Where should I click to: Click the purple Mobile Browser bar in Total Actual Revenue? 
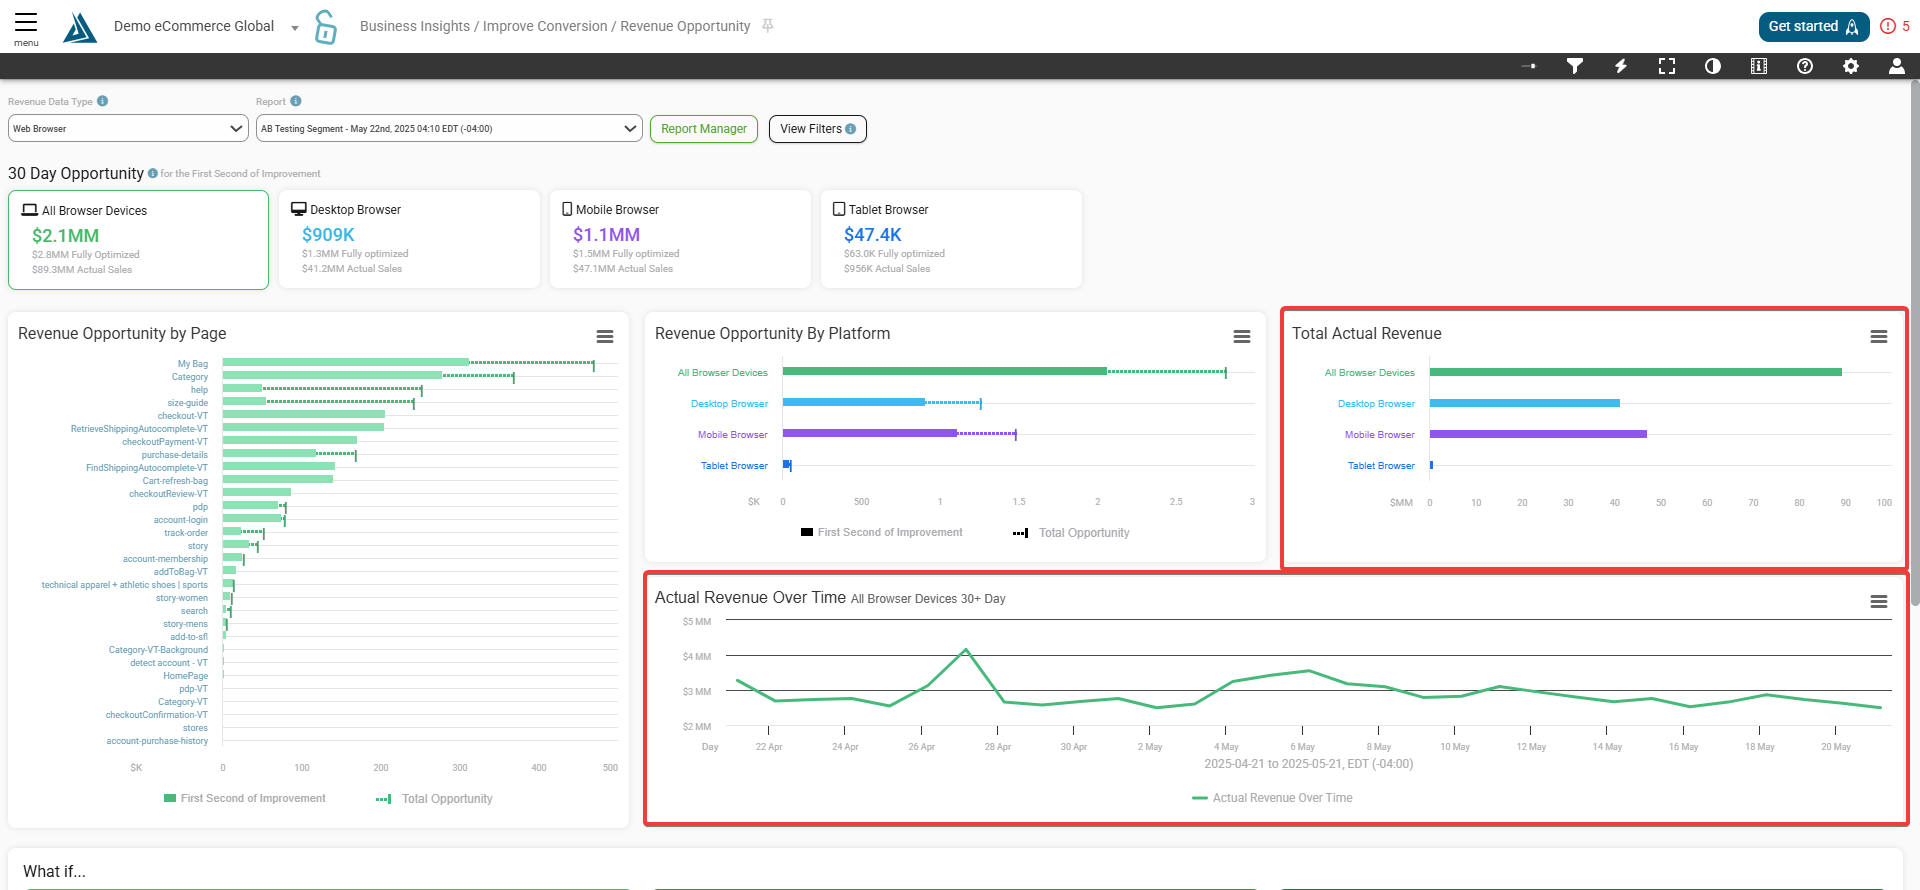[1538, 434]
